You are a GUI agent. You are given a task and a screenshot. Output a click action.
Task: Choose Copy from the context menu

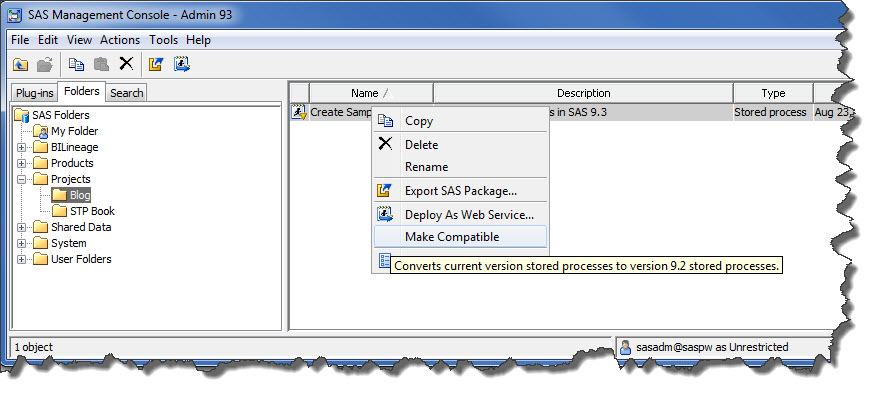(x=461, y=121)
